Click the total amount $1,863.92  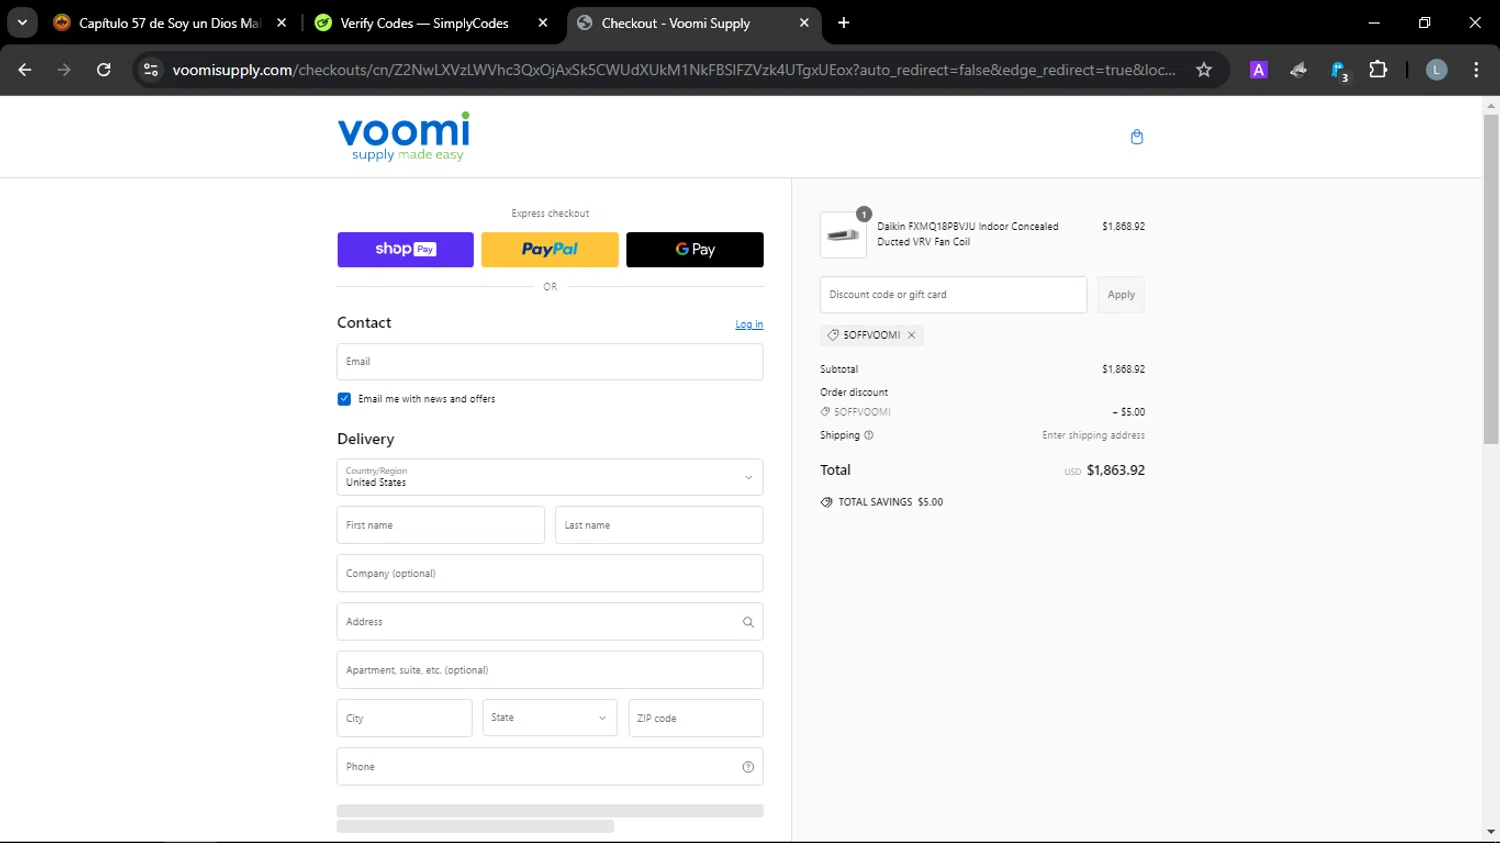[1116, 470]
